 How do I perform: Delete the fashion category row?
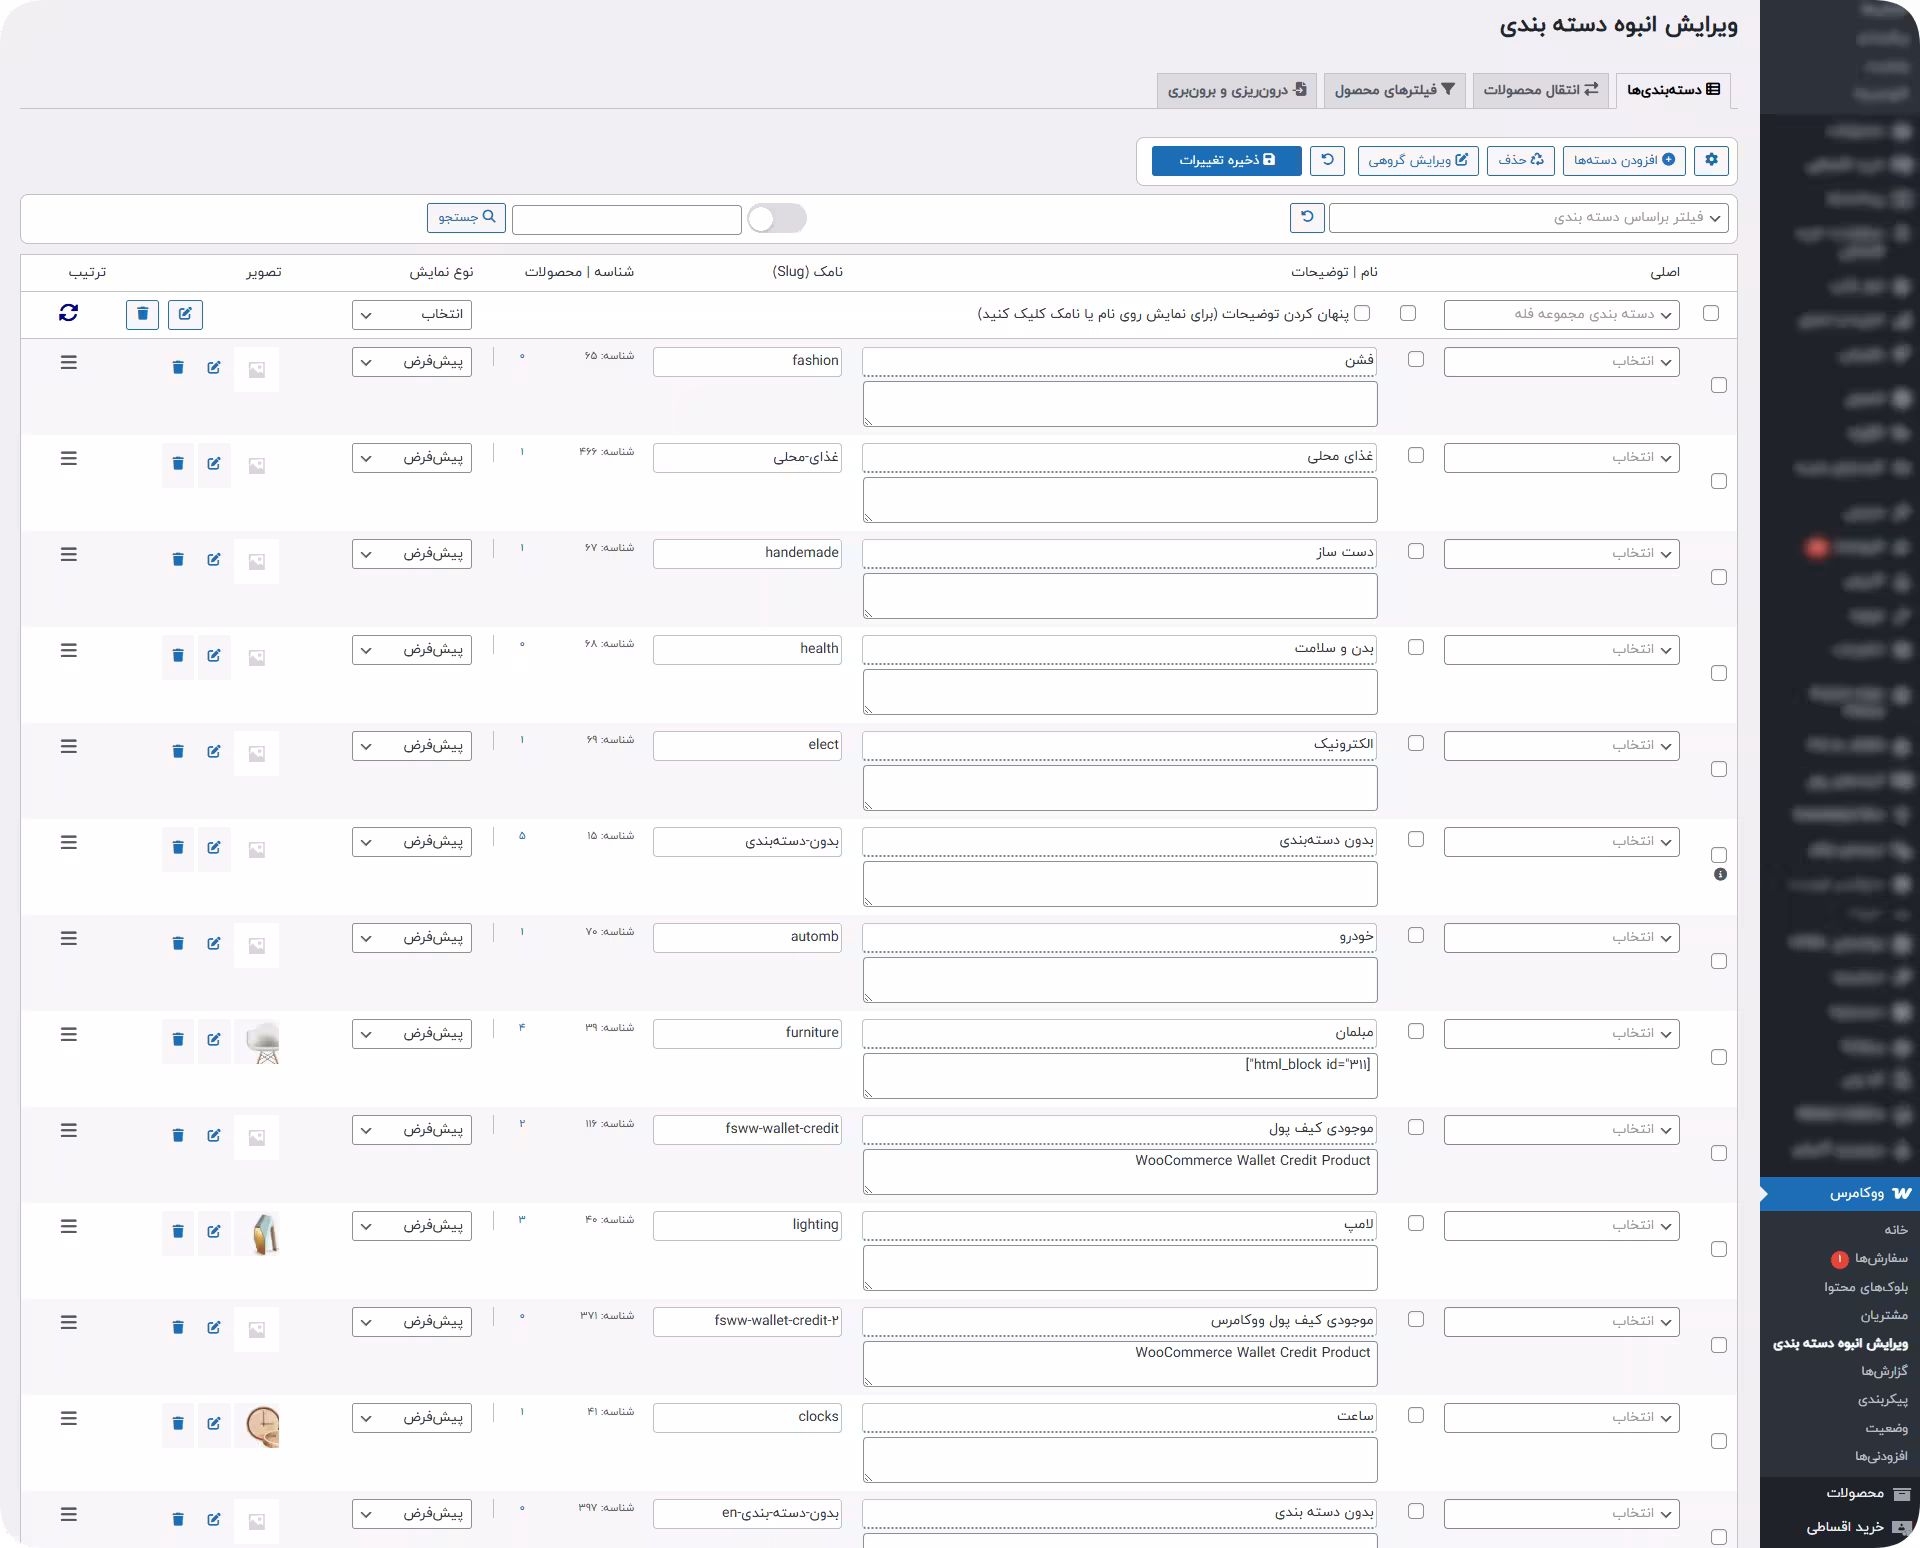click(x=178, y=368)
